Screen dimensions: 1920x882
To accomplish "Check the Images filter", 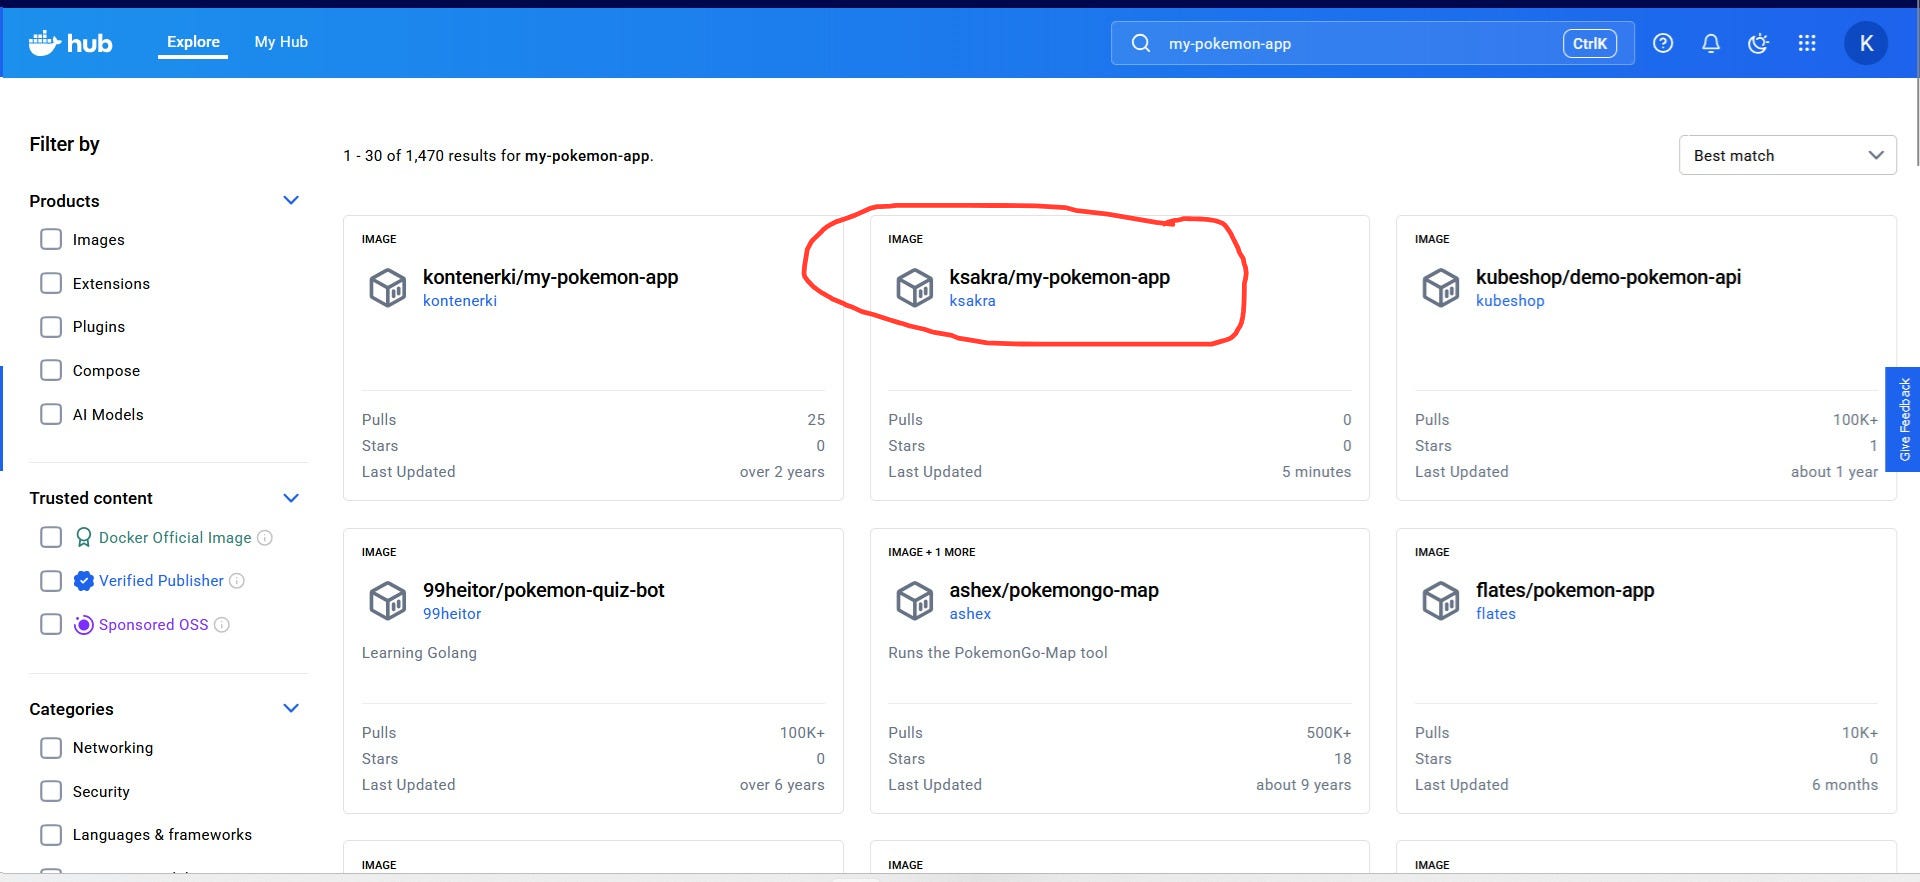I will pyautogui.click(x=51, y=239).
